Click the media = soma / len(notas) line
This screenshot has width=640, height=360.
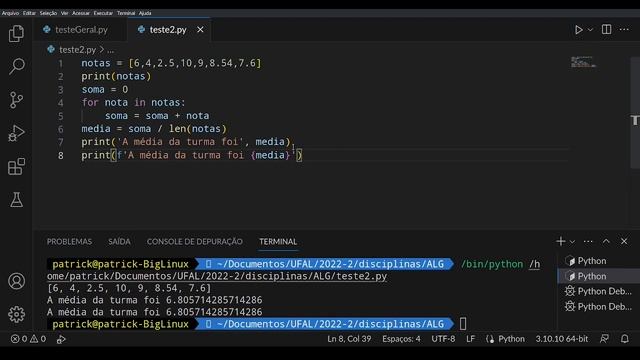[x=154, y=129]
